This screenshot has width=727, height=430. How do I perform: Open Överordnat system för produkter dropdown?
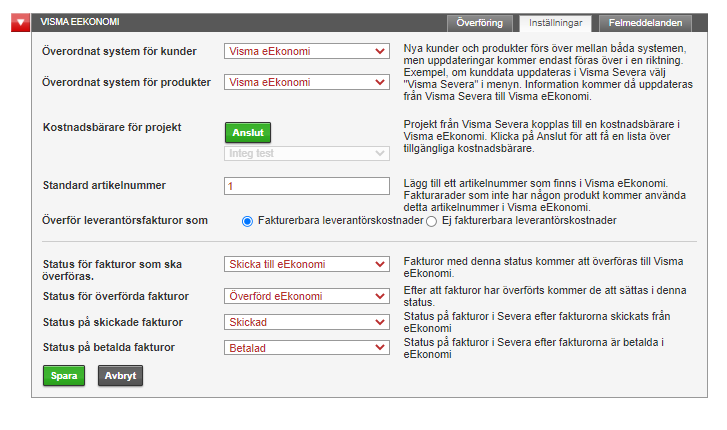[306, 82]
